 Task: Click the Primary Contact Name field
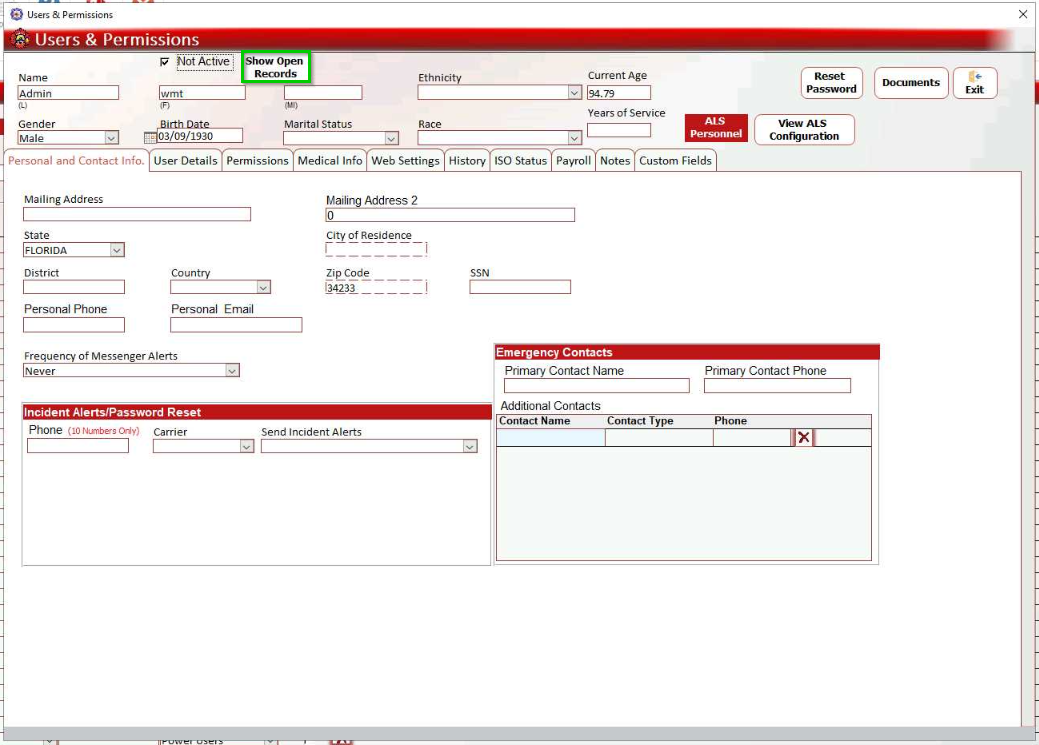[x=596, y=386]
